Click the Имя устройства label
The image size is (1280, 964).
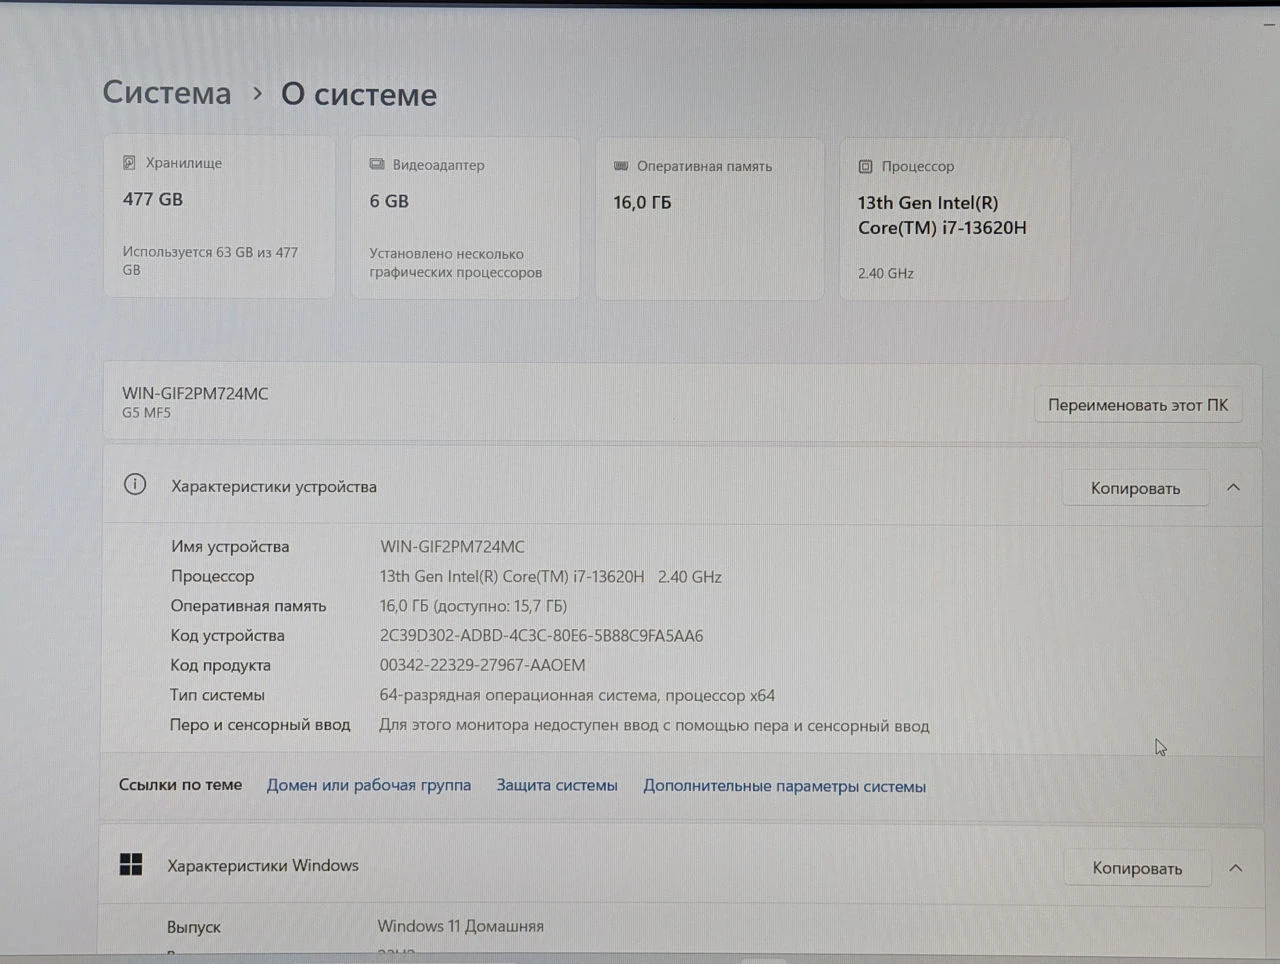230,546
